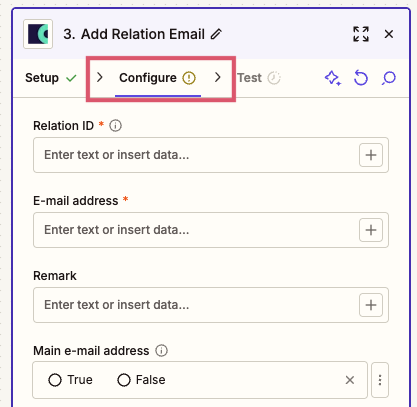The width and height of the screenshot is (417, 407).
Task: Switch to the Test tab
Action: (x=249, y=78)
